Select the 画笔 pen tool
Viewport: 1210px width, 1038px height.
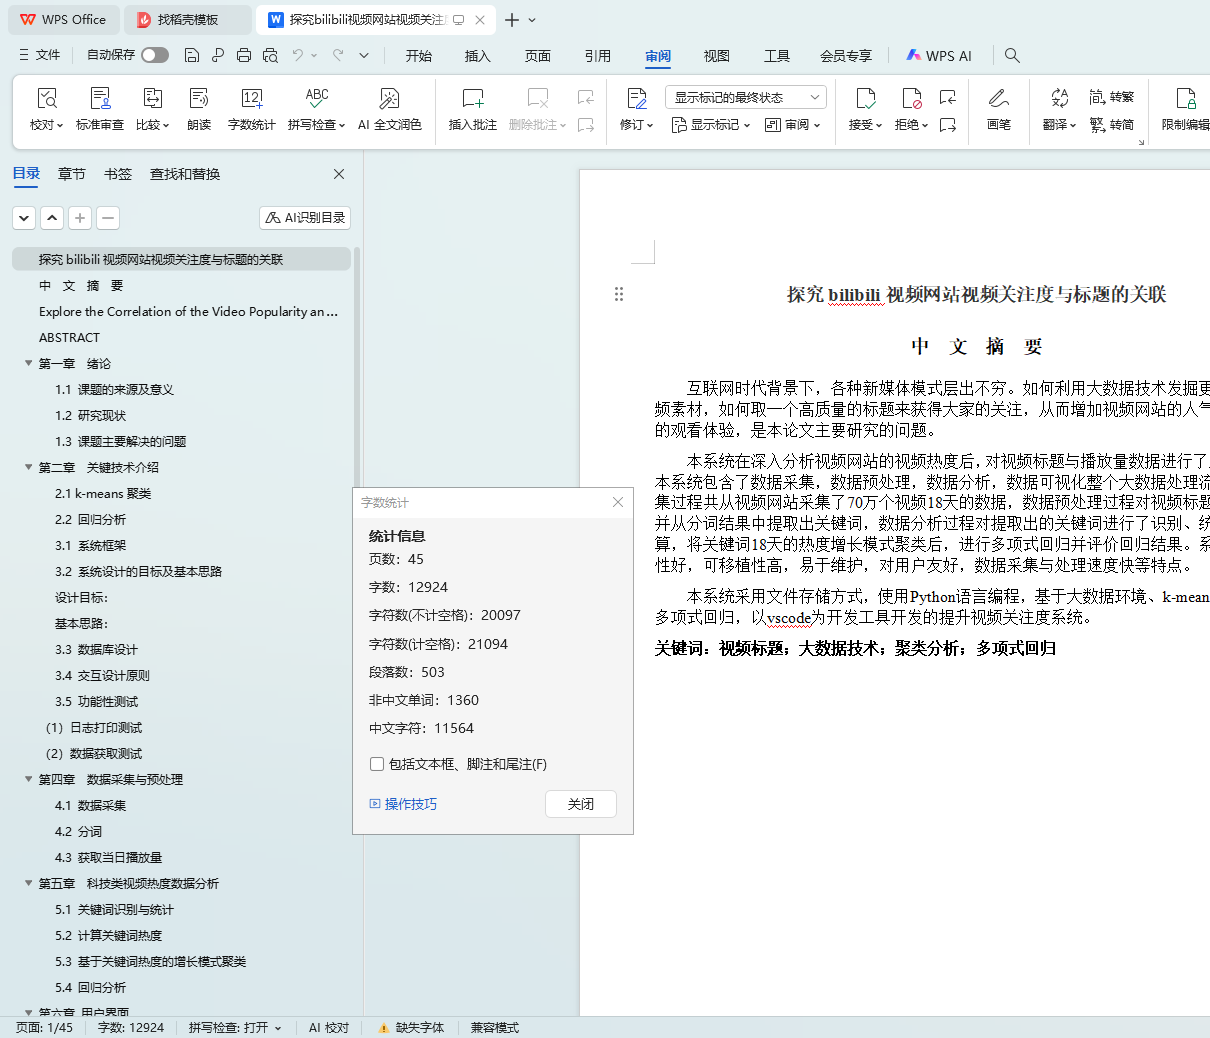[998, 99]
